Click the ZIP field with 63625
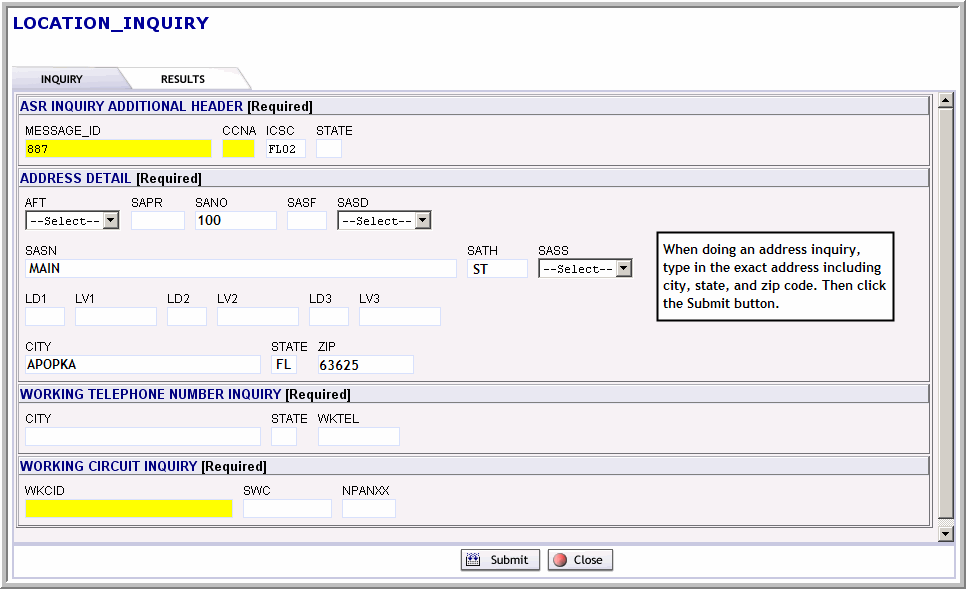966x589 pixels. click(365, 365)
